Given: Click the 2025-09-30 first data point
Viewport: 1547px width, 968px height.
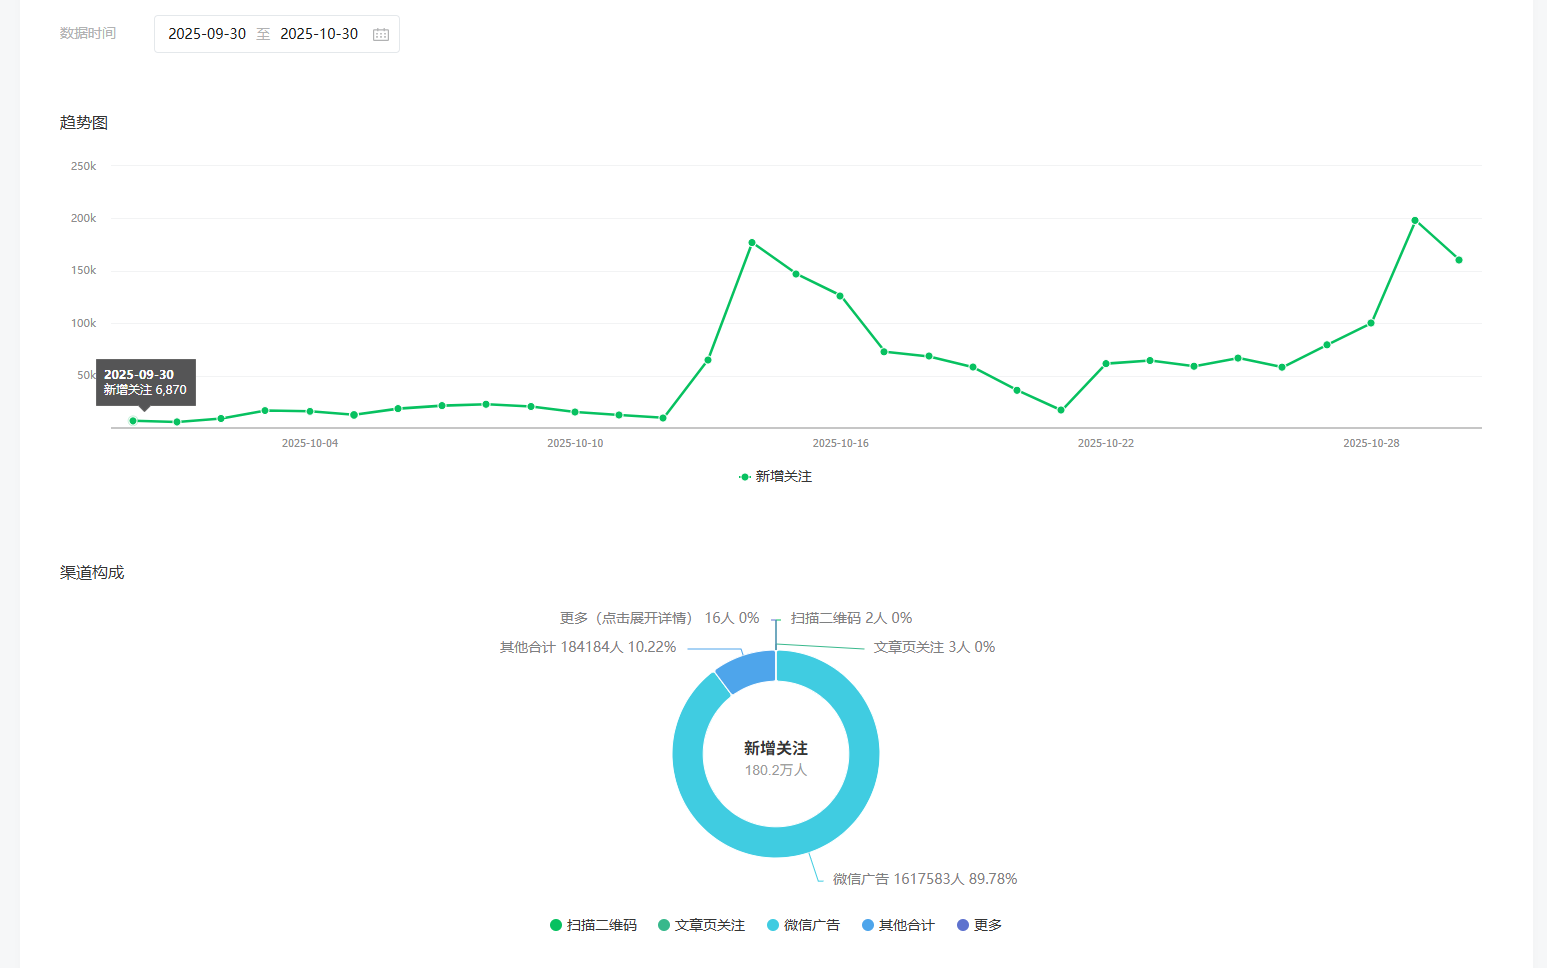Looking at the screenshot, I should point(133,421).
